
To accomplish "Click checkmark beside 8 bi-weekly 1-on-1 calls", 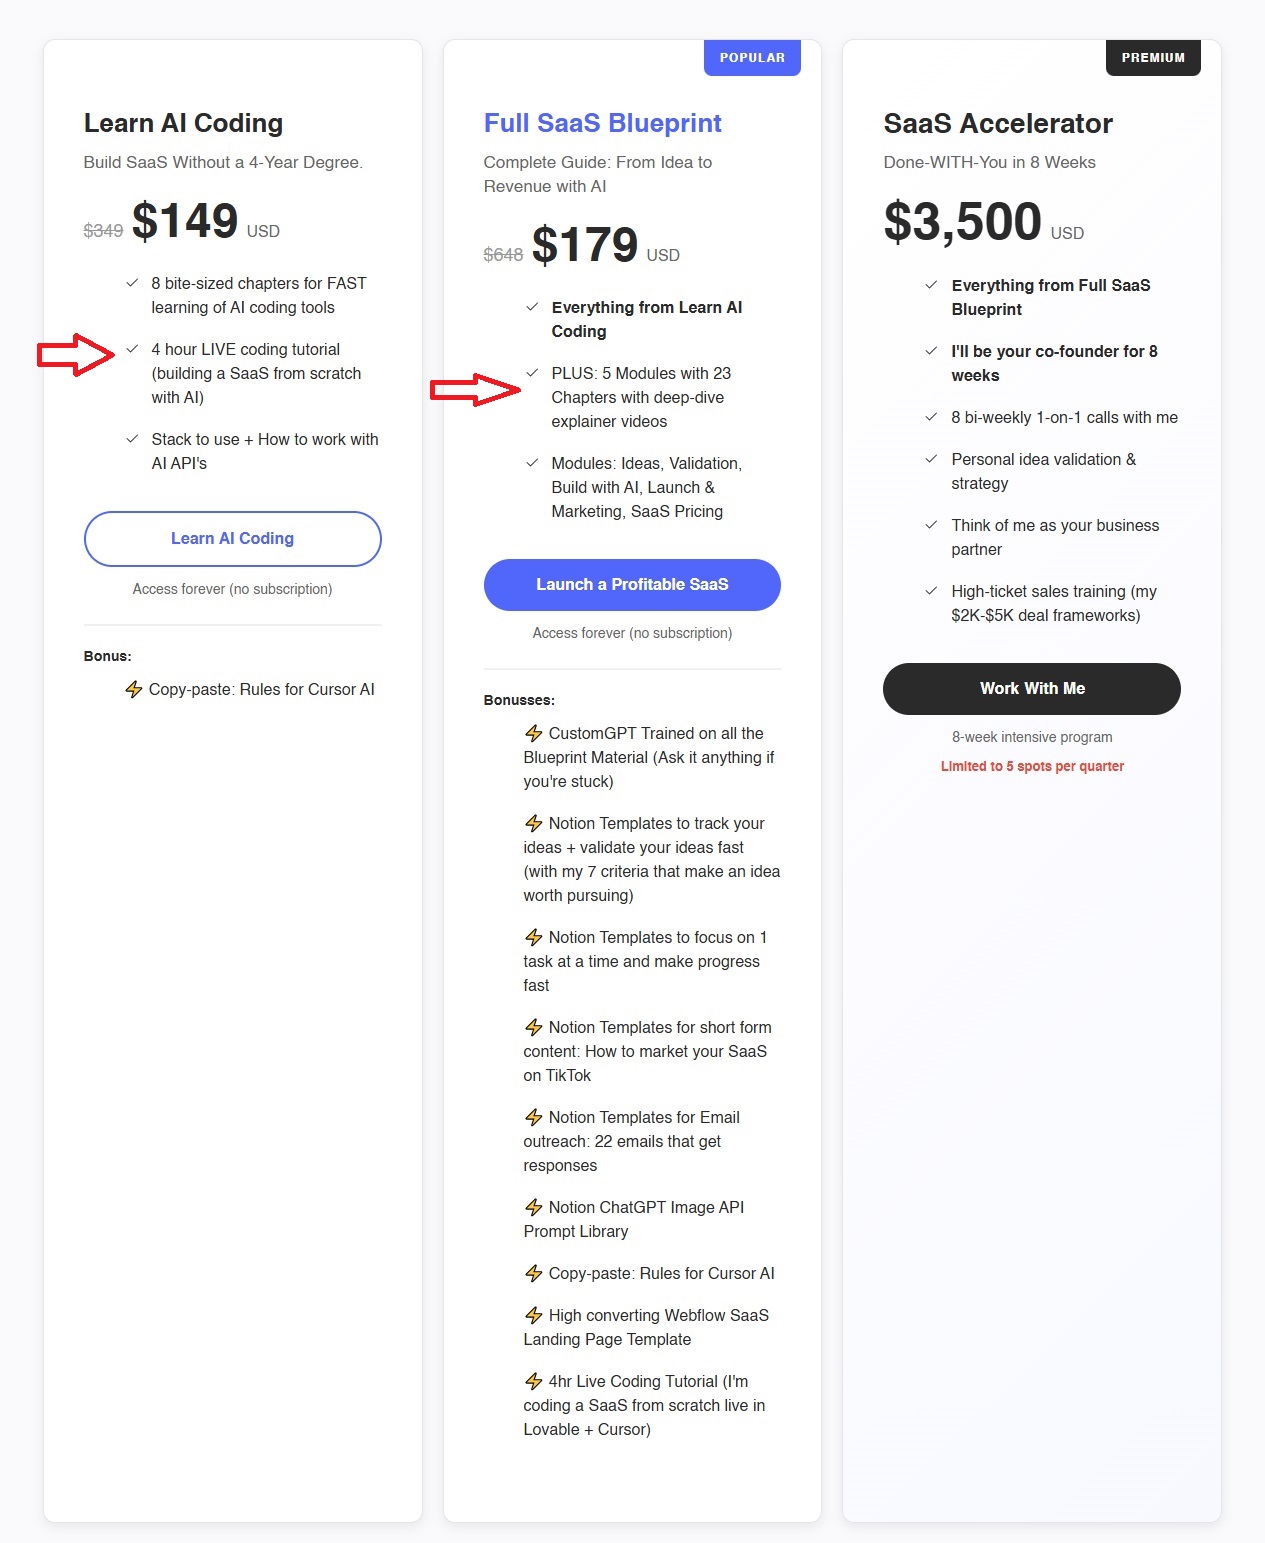I will click(931, 417).
